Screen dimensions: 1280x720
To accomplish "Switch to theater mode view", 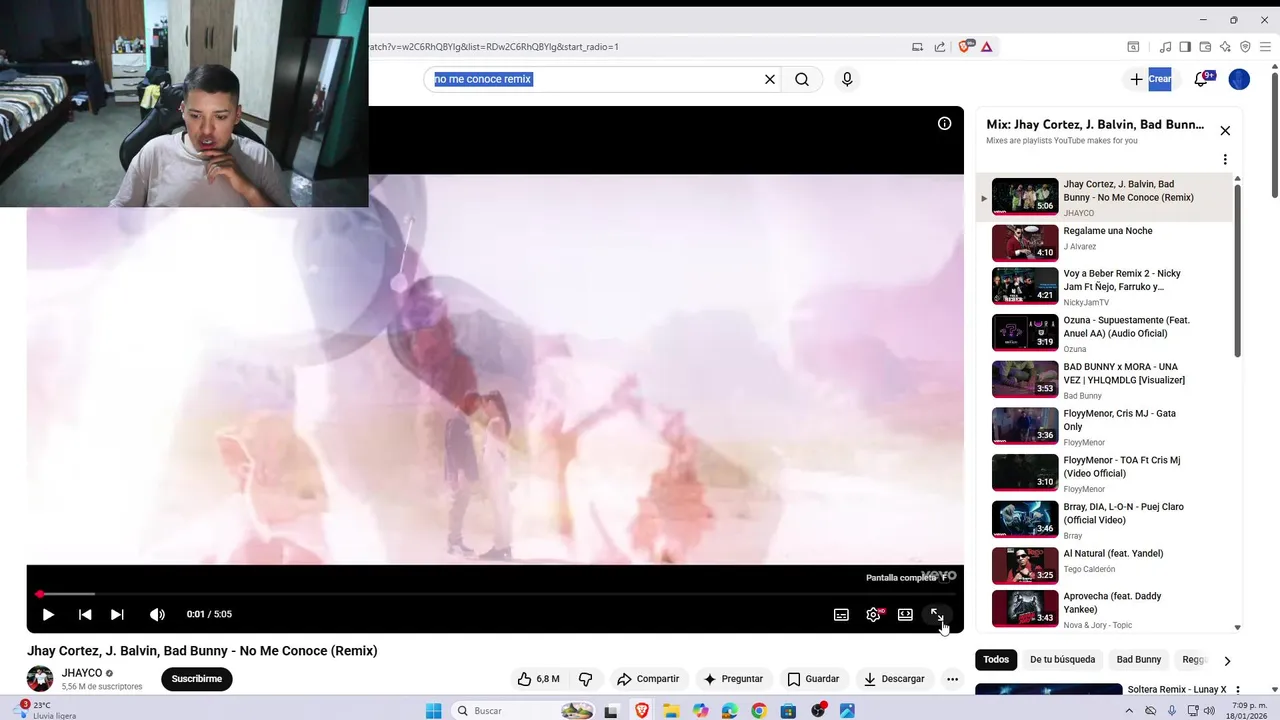I will tap(905, 614).
